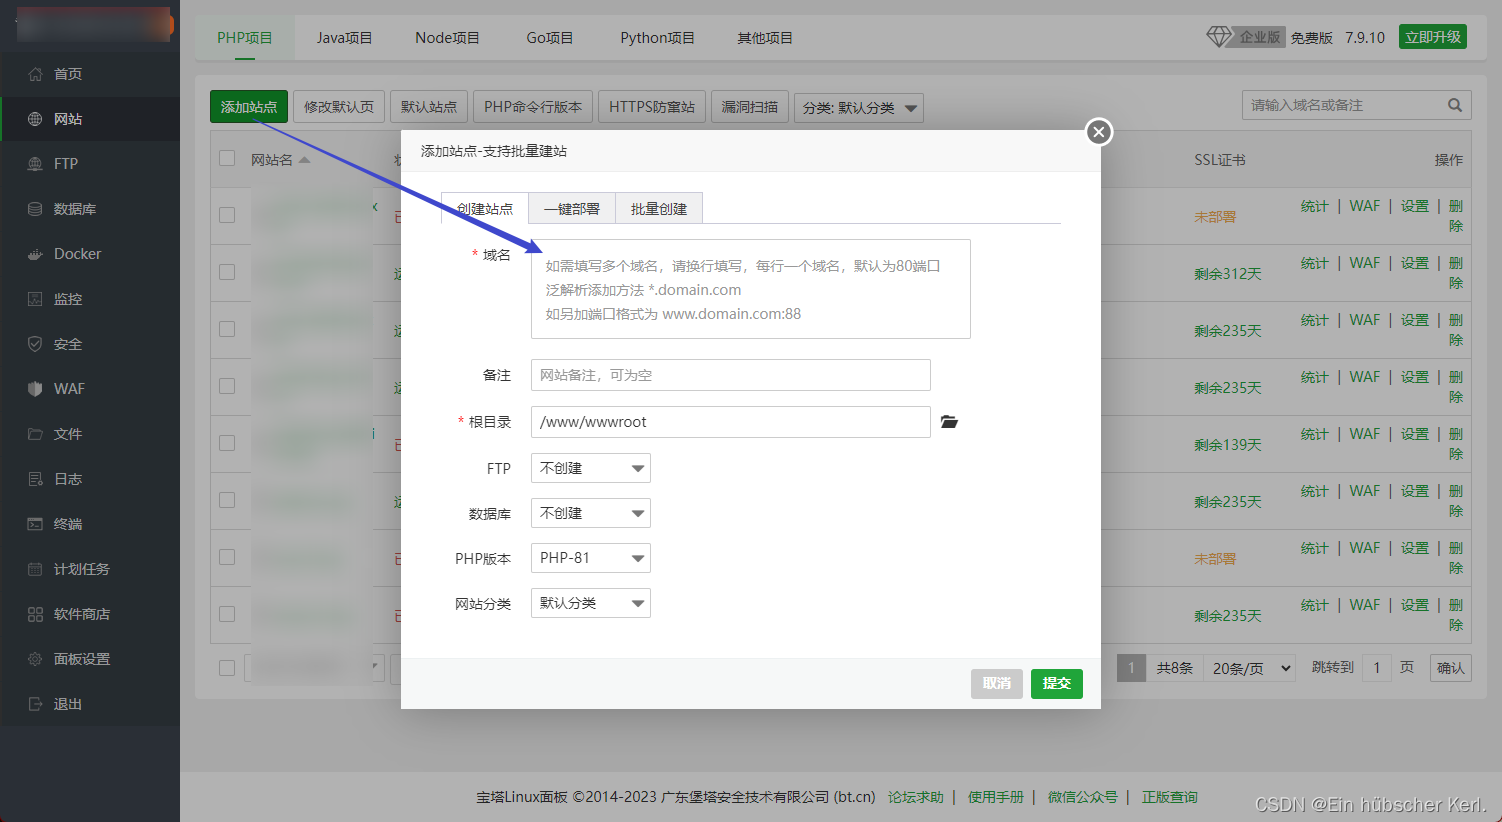Select the 批量创建 dialog tab
This screenshot has height=822, width=1502.
click(659, 209)
